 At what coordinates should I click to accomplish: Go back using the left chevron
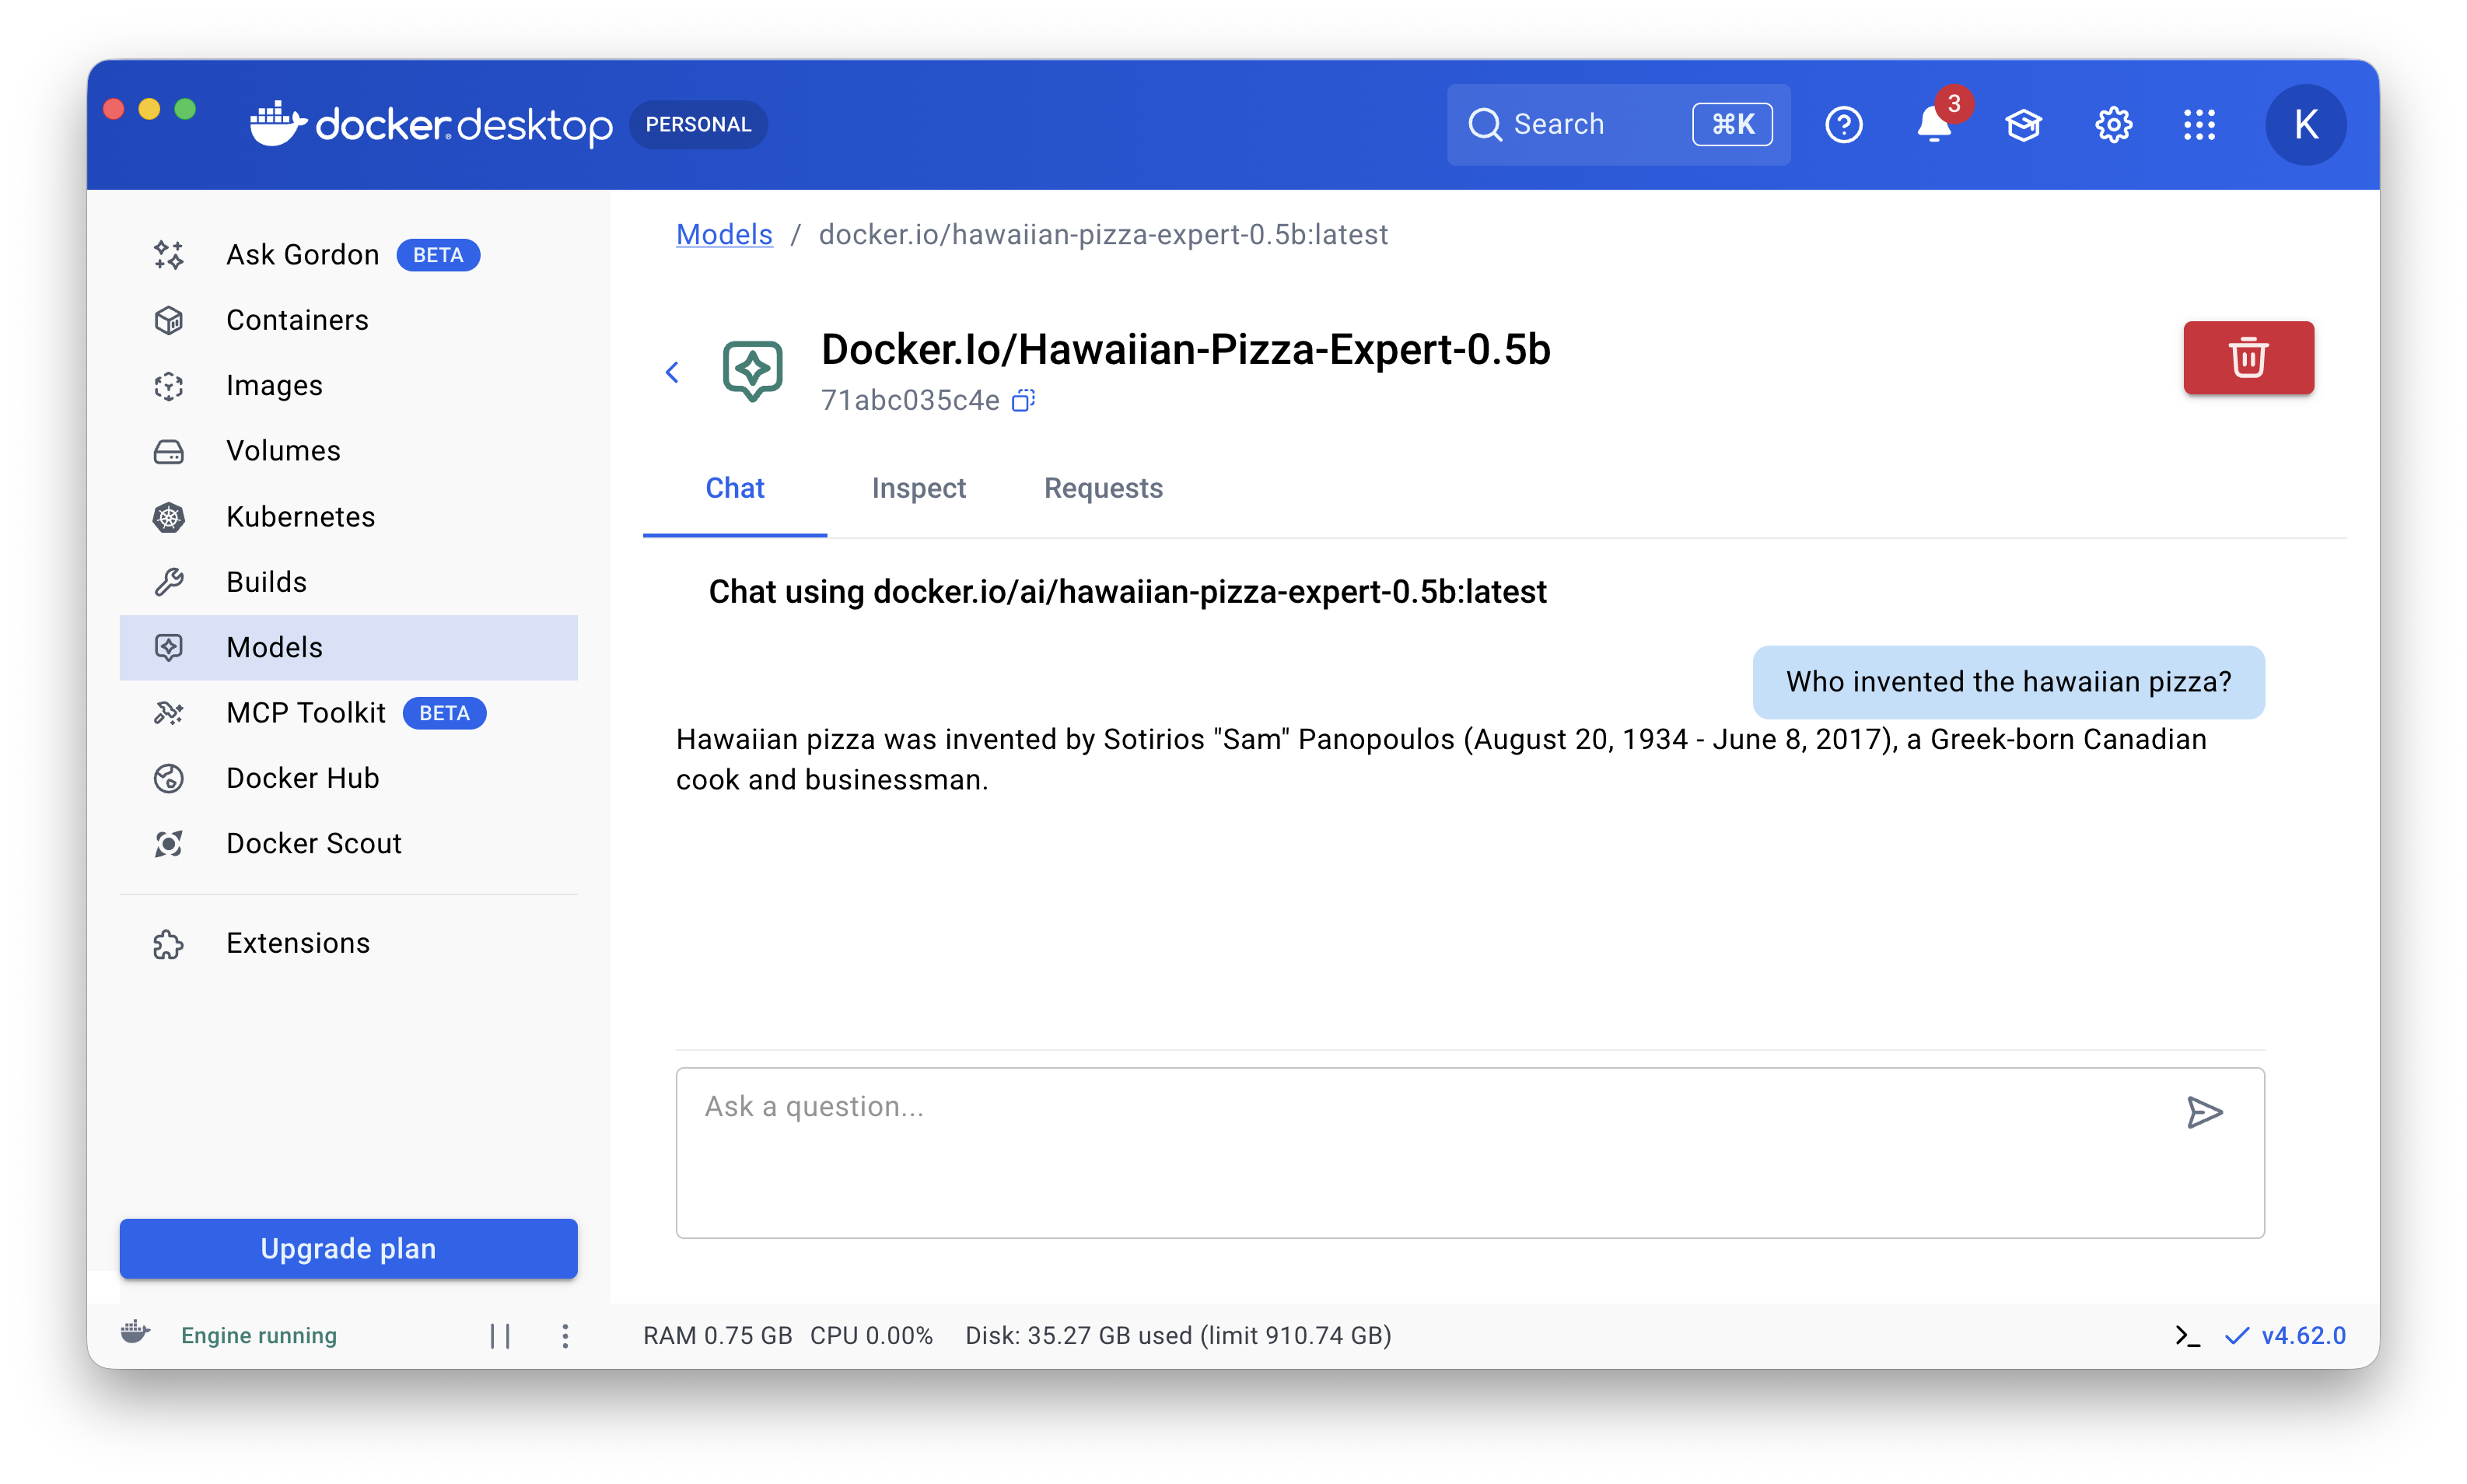672,373
